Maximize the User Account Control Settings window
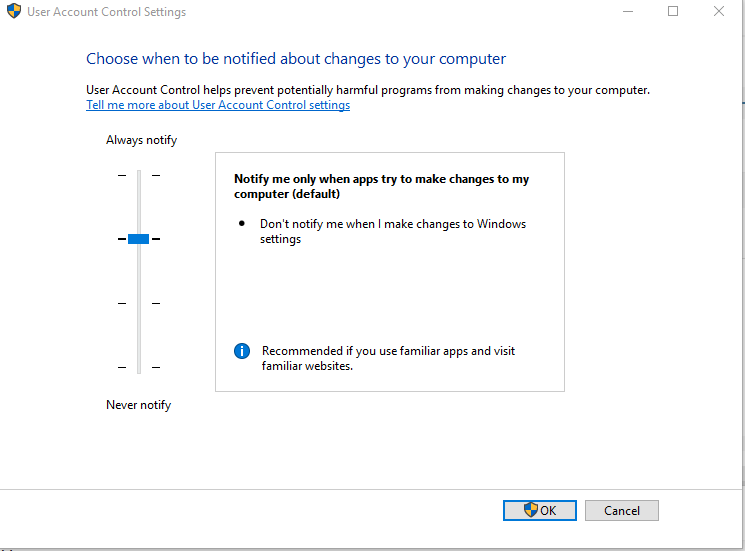 673,11
